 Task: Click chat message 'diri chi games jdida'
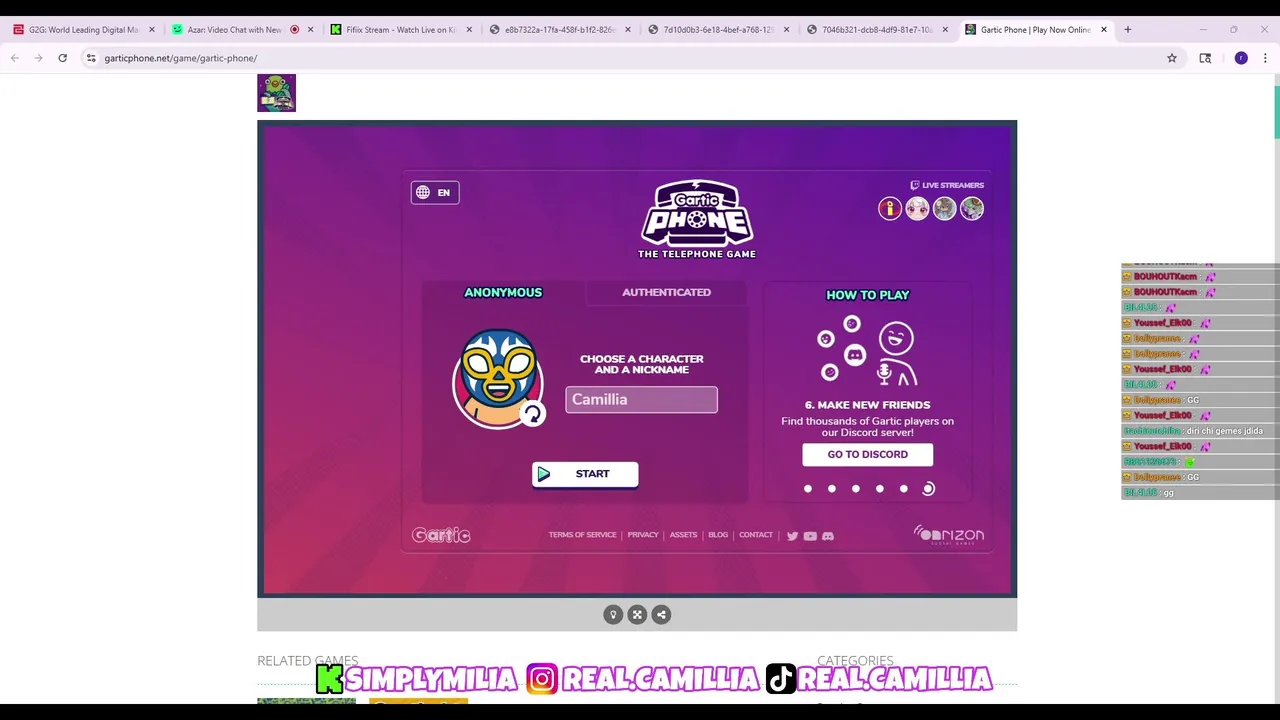(1224, 431)
